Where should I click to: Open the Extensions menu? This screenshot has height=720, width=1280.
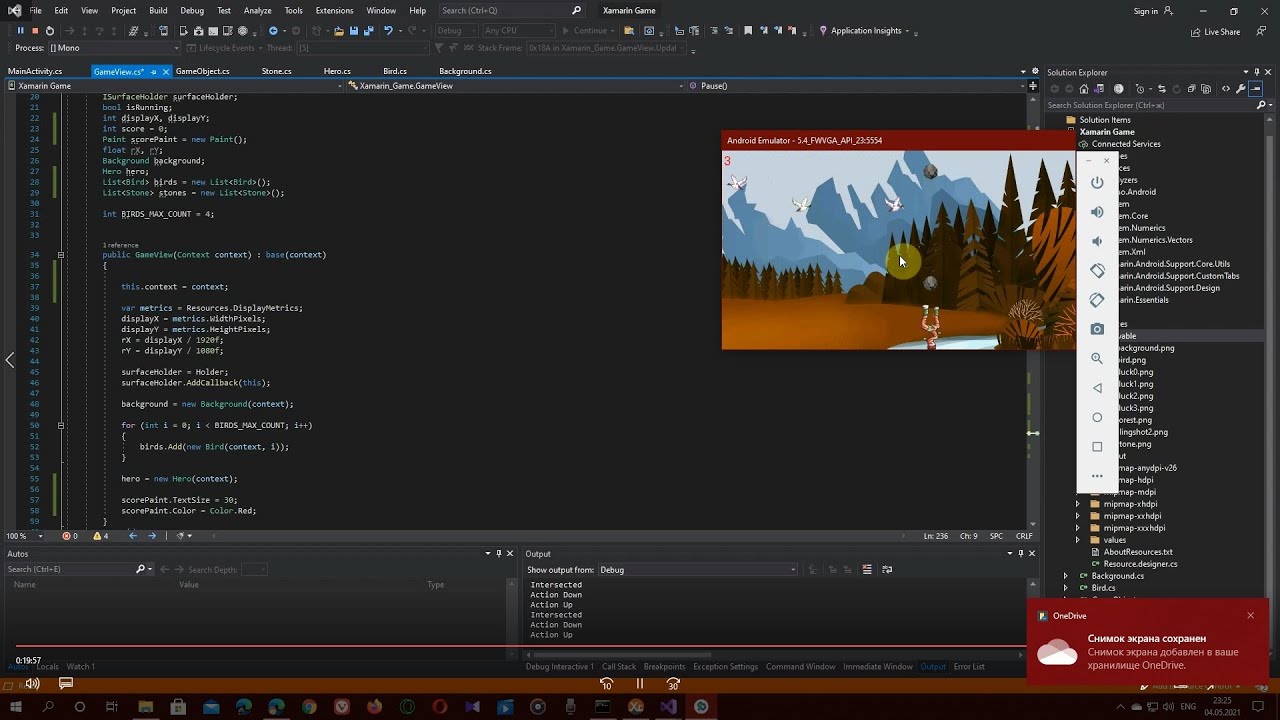point(334,10)
